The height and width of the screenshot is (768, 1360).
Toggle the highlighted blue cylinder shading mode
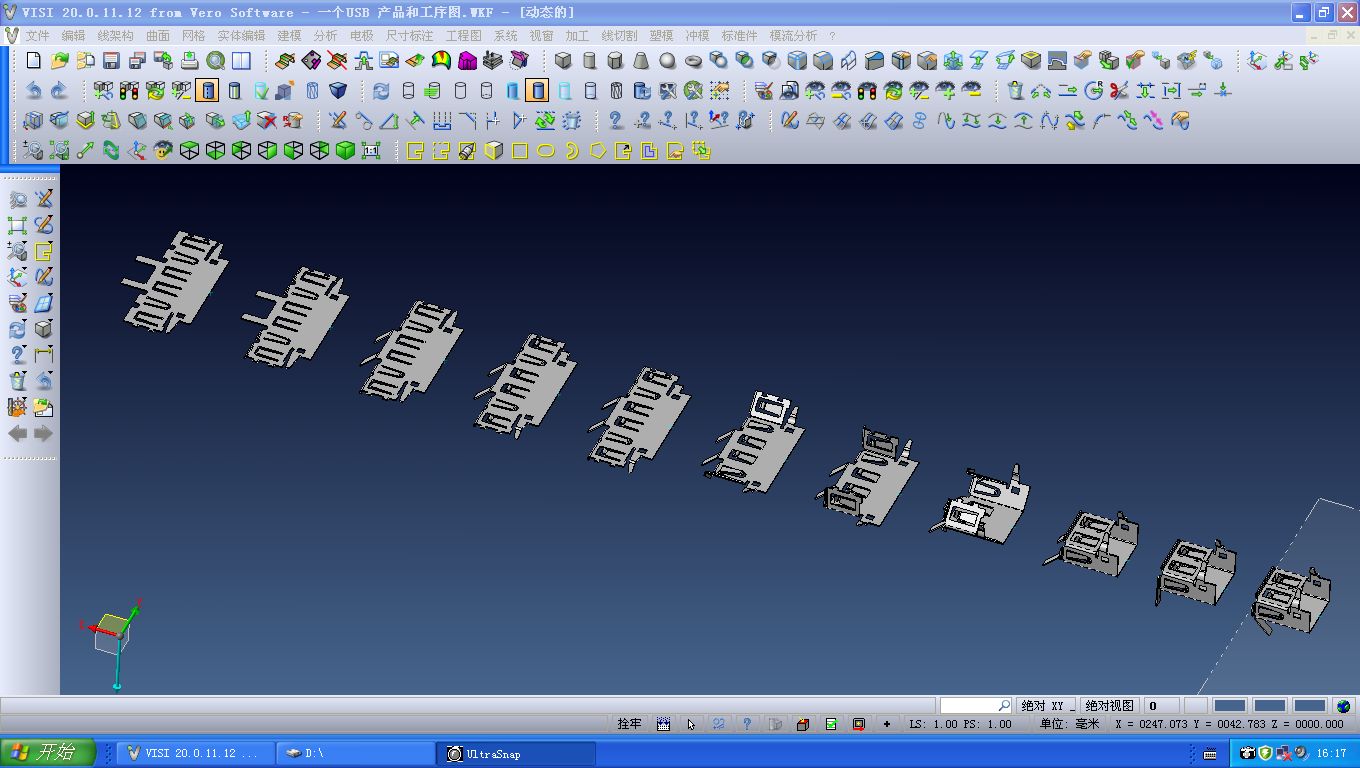coord(537,91)
